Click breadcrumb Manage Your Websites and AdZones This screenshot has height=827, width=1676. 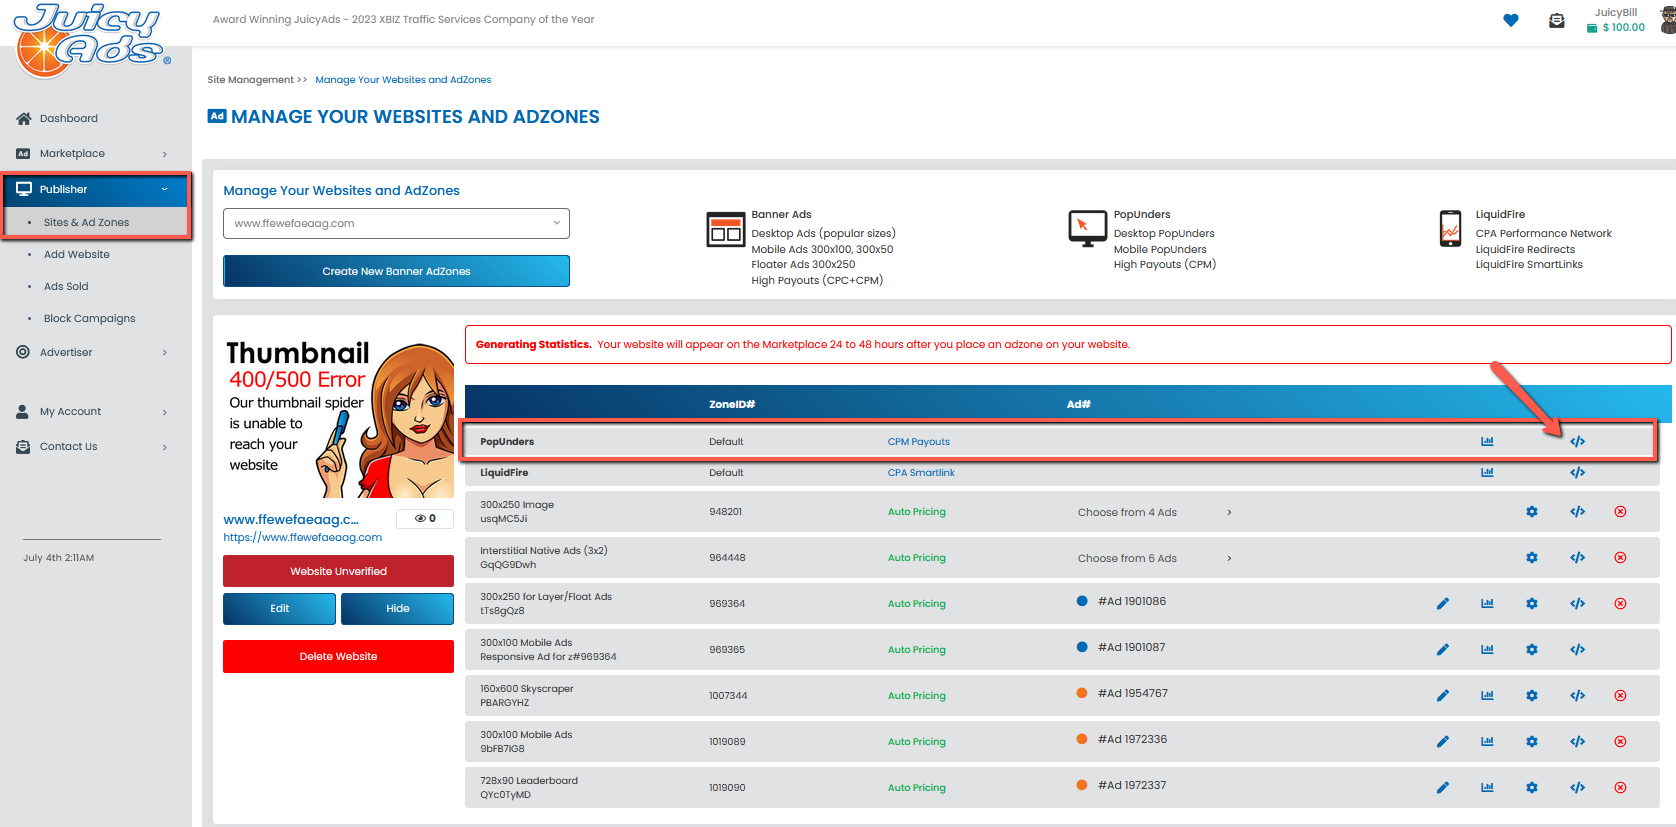[x=403, y=80]
